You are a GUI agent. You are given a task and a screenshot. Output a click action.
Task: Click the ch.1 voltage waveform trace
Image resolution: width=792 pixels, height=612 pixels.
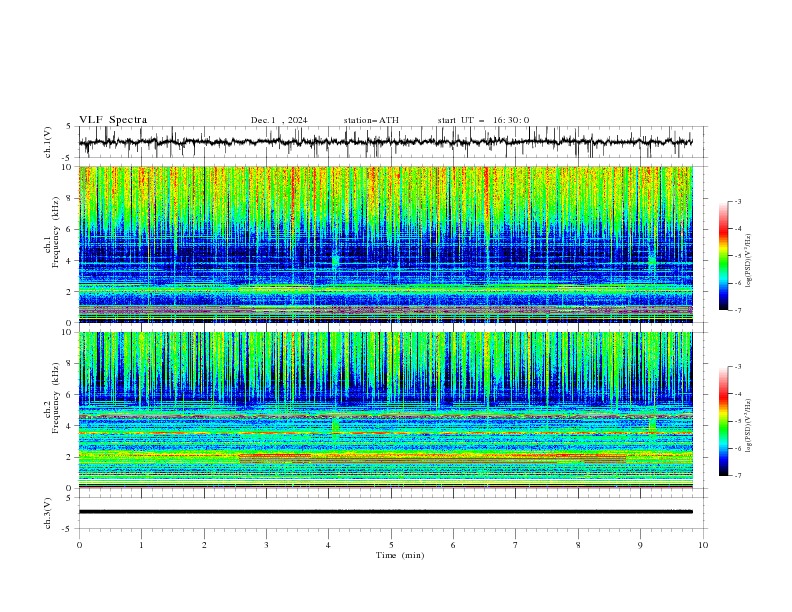[386, 142]
